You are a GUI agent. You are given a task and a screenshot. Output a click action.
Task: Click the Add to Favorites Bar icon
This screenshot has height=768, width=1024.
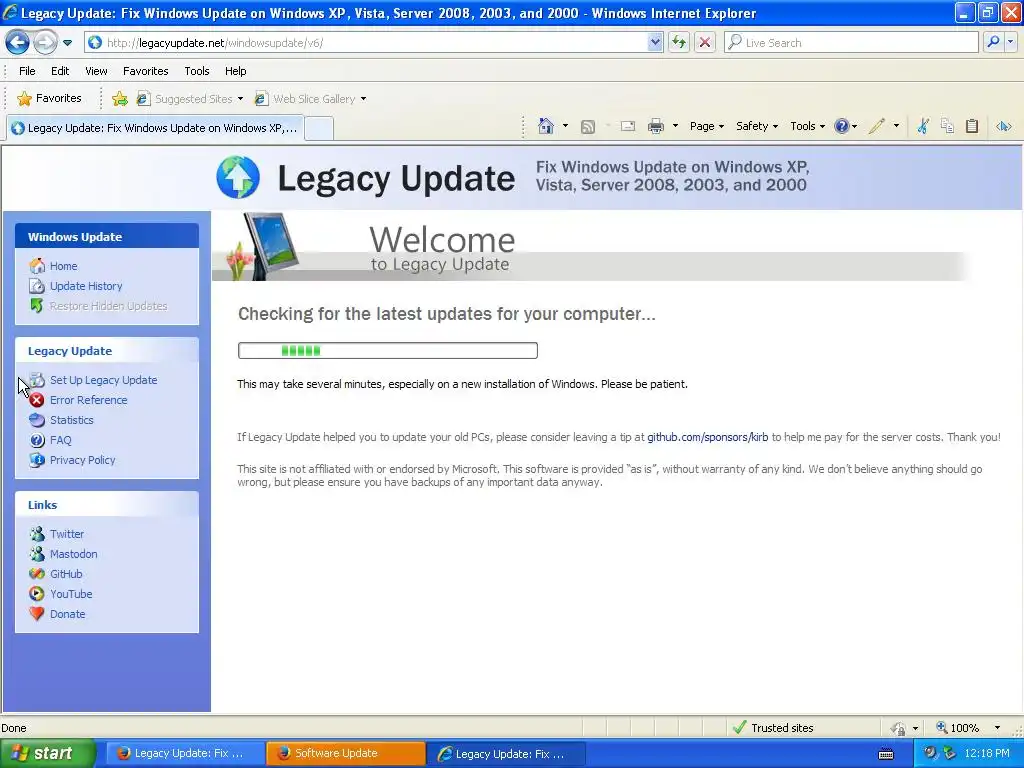pos(120,99)
